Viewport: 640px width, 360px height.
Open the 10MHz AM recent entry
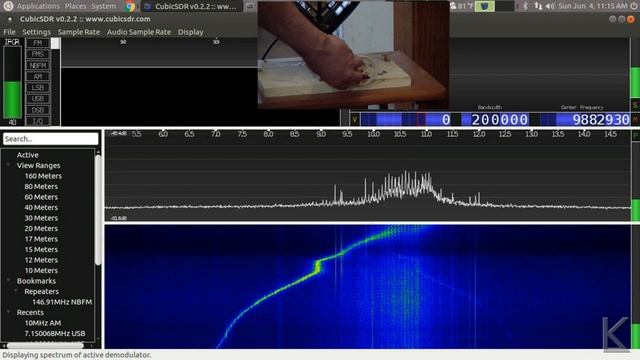43,323
